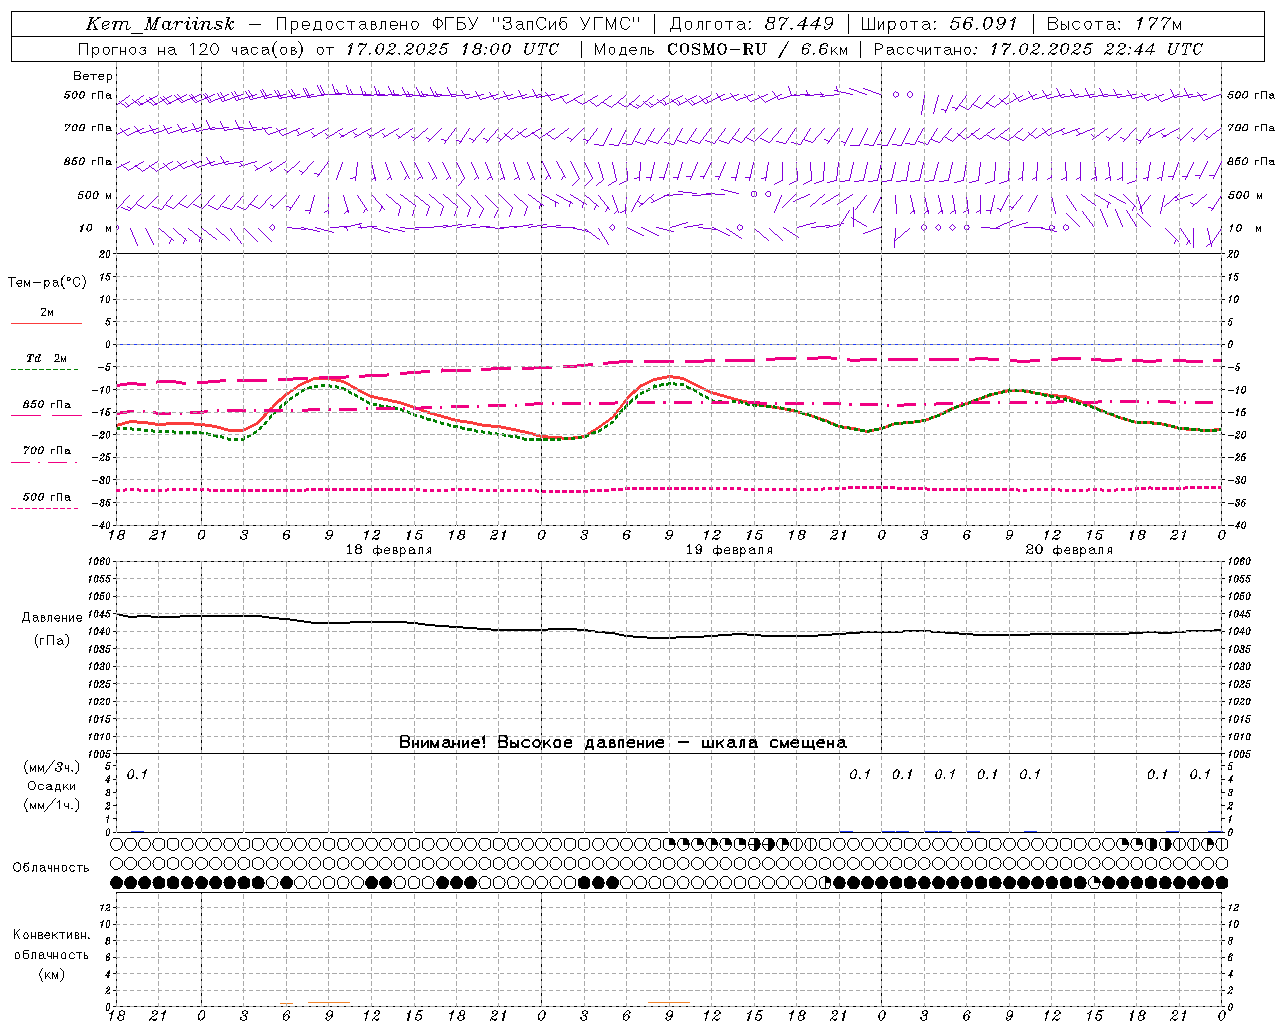The height and width of the screenshot is (1024, 1280).
Task: Click the Широта: 56.091 value
Action: point(939,24)
